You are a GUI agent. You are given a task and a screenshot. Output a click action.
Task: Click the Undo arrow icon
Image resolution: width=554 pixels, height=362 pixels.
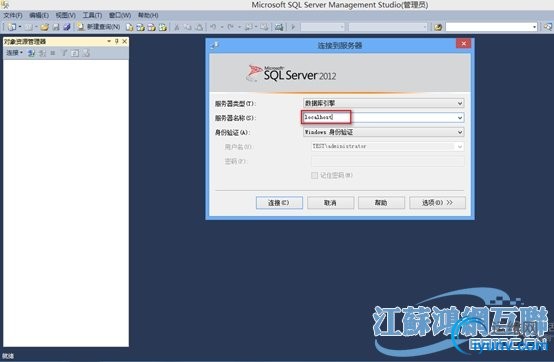click(x=213, y=27)
